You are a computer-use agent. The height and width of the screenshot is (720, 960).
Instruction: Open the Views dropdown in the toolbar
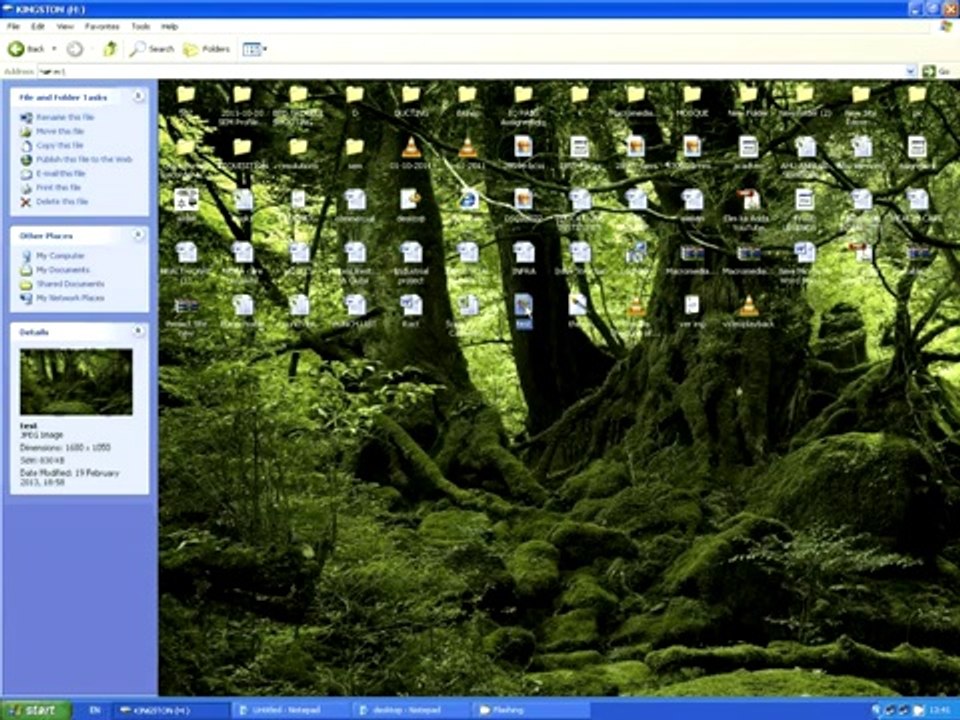click(254, 49)
